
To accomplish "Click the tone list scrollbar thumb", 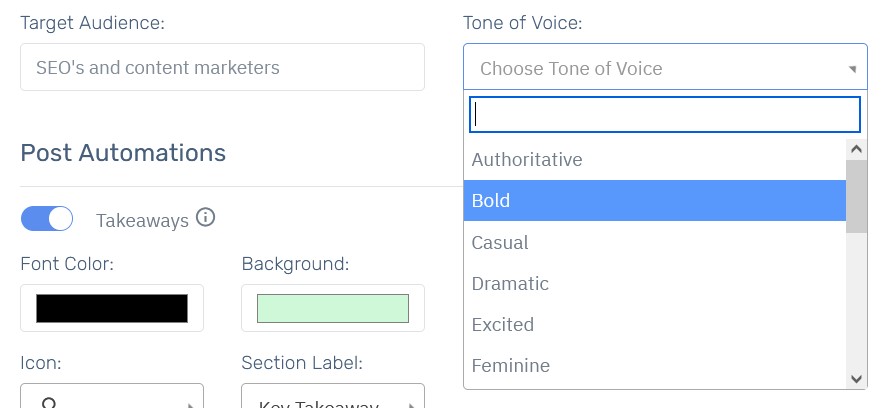I will tap(857, 196).
